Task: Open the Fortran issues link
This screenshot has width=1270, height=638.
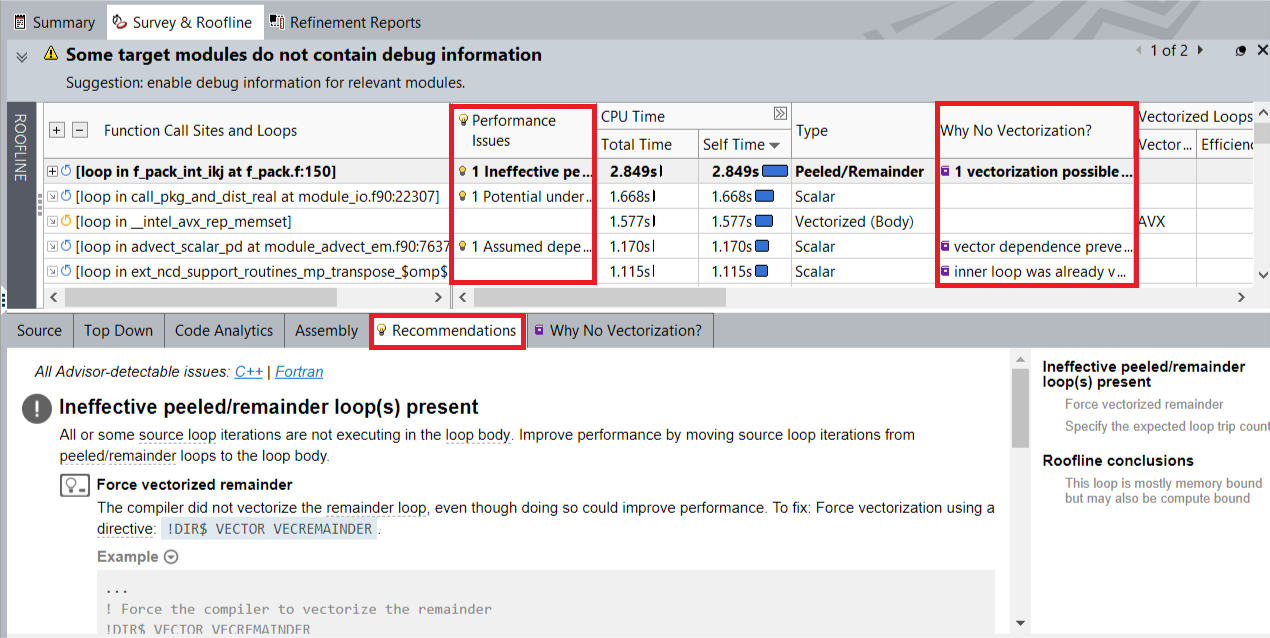Action: 299,372
